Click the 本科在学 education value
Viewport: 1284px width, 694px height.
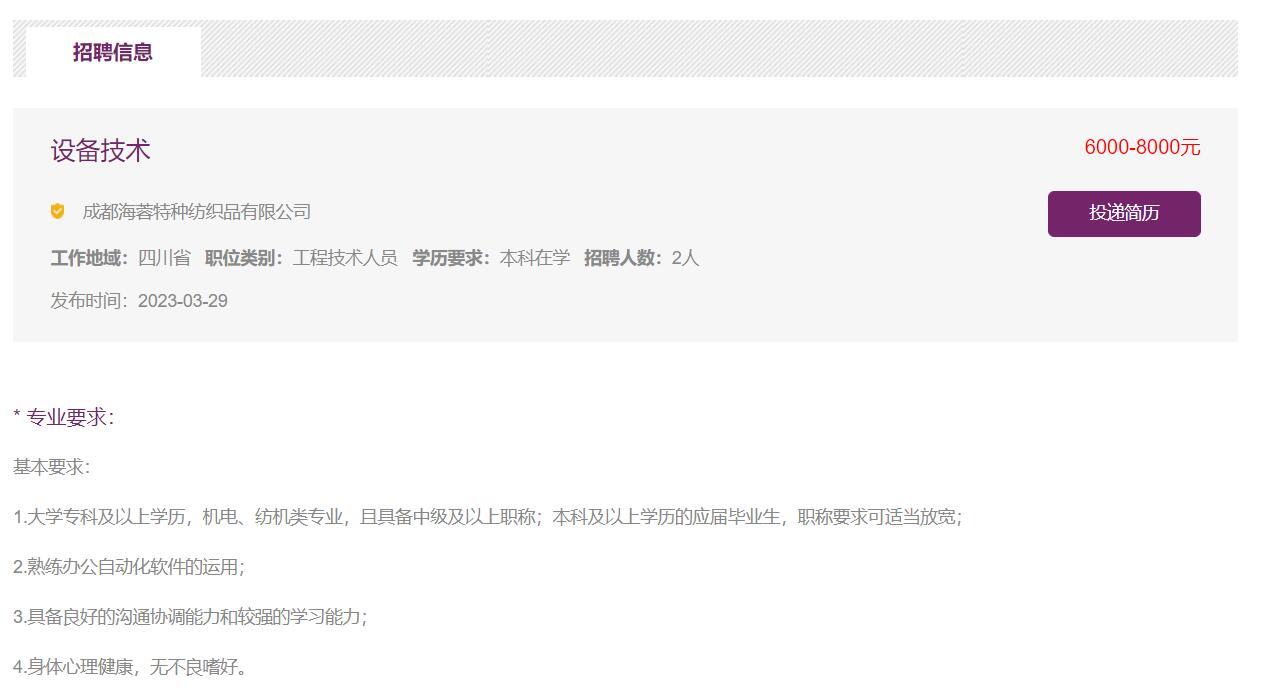click(535, 258)
